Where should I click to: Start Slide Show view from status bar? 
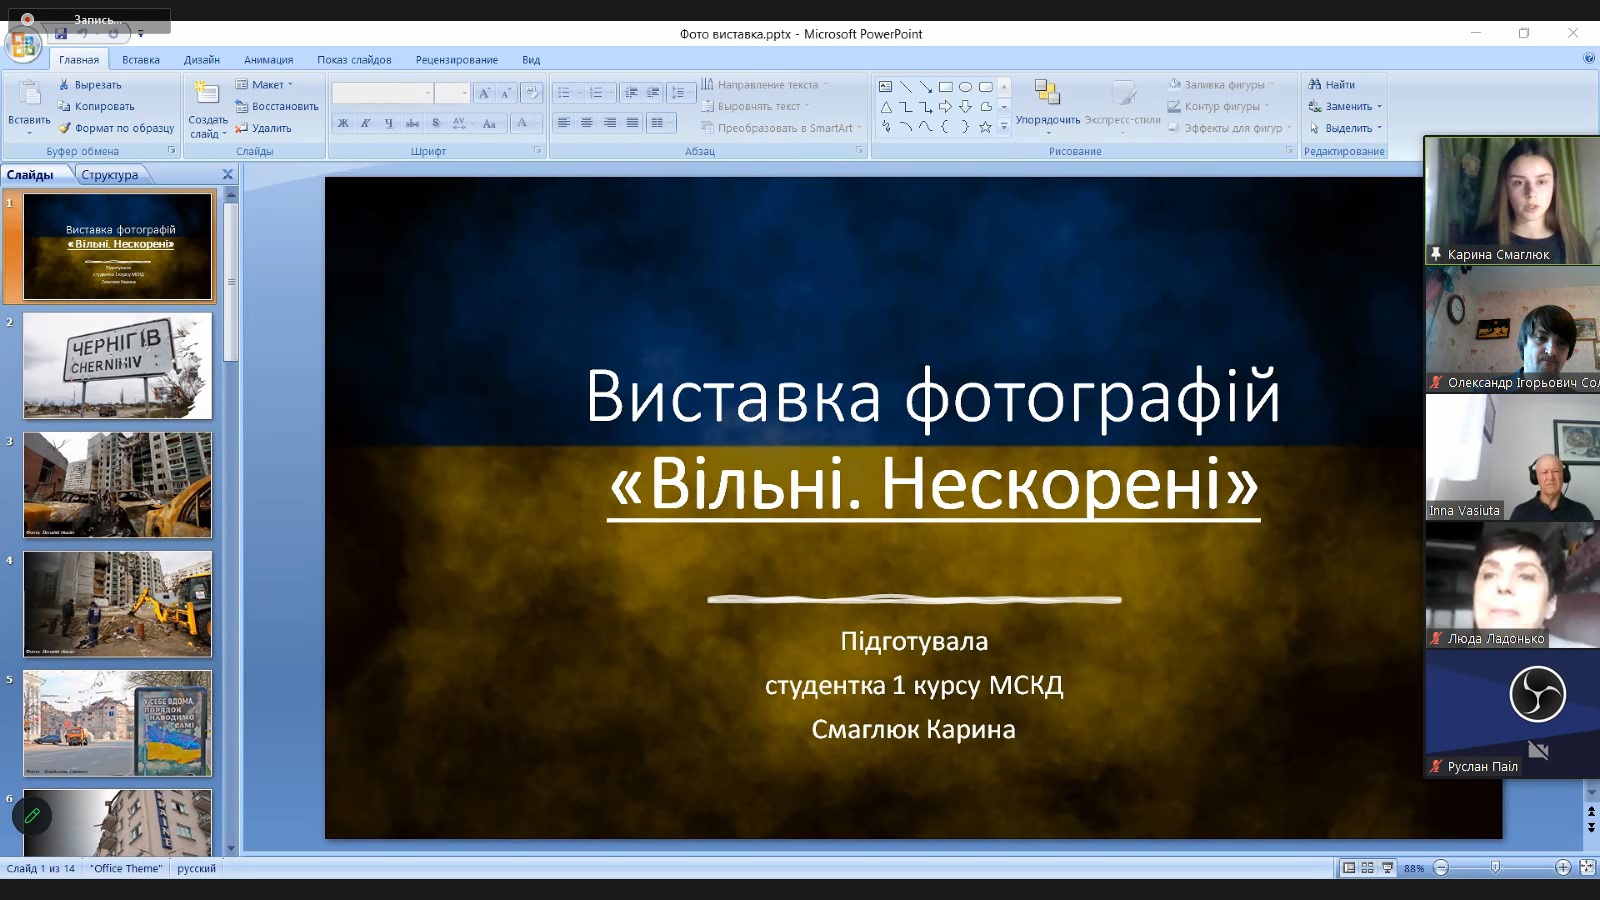pos(1387,868)
